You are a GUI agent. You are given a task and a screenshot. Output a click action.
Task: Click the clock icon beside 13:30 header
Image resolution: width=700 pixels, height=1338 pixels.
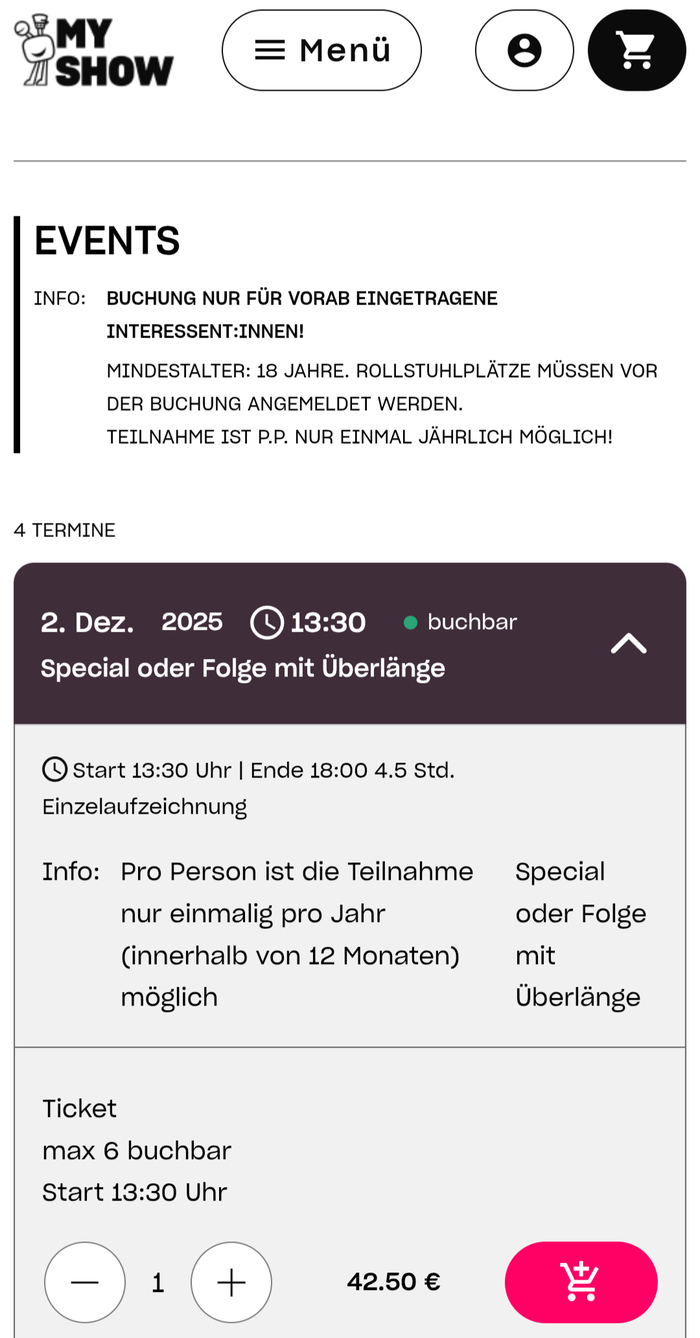(x=267, y=622)
